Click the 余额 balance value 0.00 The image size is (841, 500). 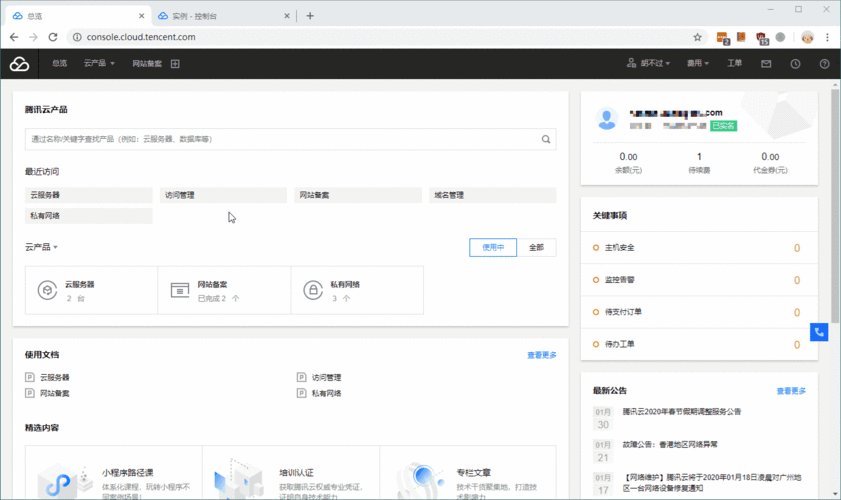(628, 157)
